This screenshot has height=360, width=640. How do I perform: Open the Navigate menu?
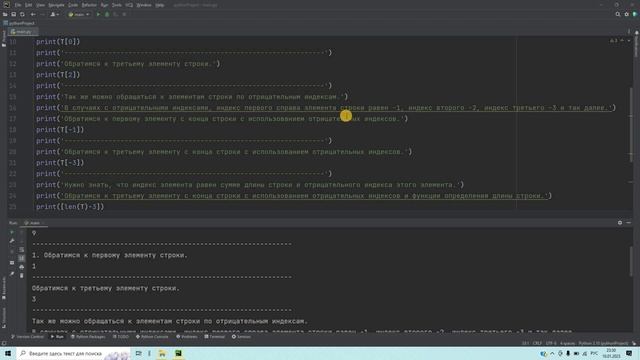coord(56,5)
